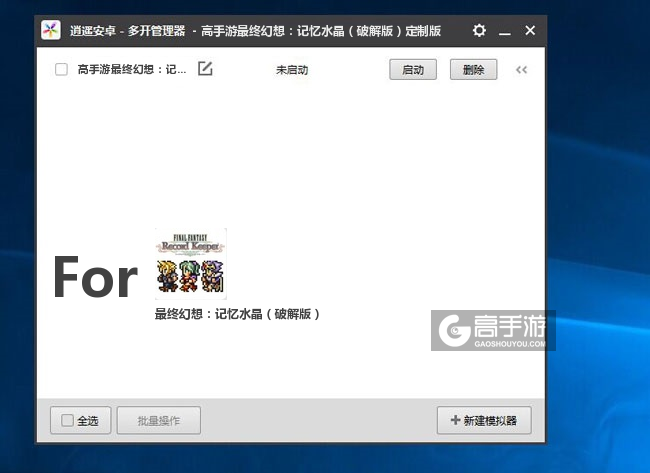
Task: Create a new emulator via 新建模拟器
Action: [484, 420]
